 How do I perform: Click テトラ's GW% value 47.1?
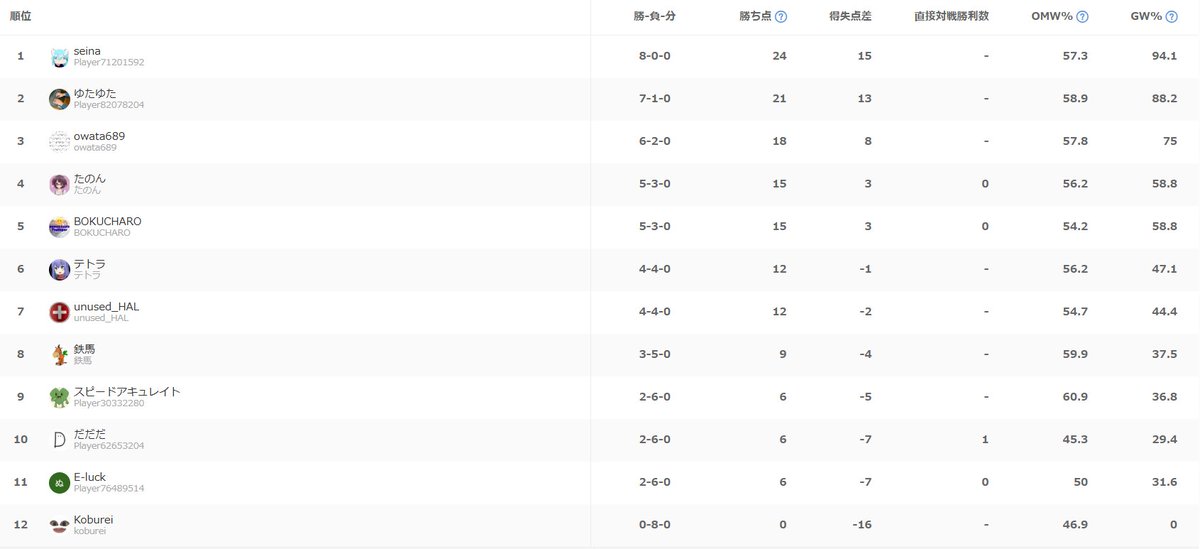click(x=1164, y=269)
